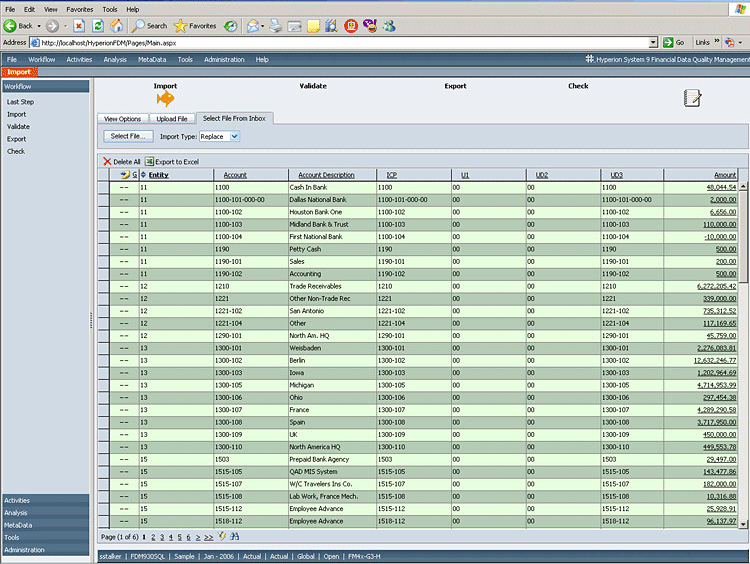Open the address bar dropdown arrow

(653, 43)
